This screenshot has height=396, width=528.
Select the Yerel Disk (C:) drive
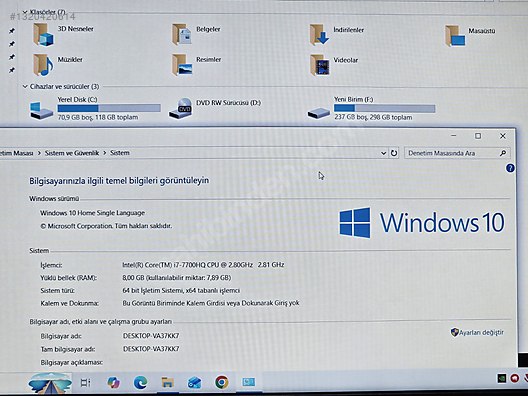[95, 108]
